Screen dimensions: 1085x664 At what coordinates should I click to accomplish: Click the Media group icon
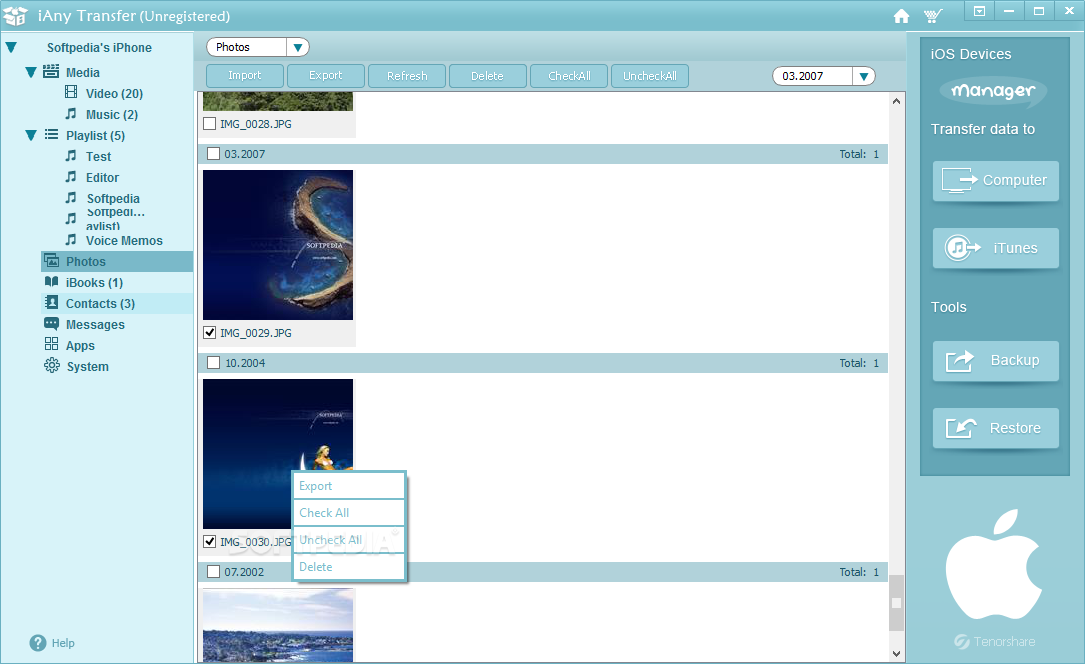[x=51, y=71]
